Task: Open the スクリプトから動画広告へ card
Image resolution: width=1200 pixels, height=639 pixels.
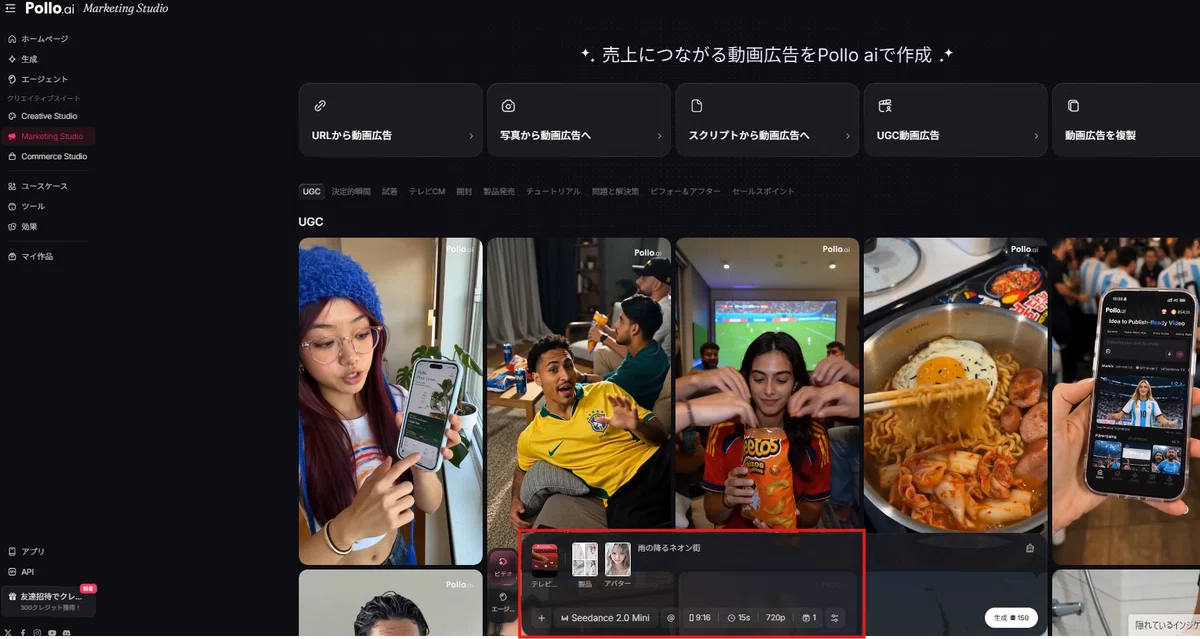Action: (767, 120)
